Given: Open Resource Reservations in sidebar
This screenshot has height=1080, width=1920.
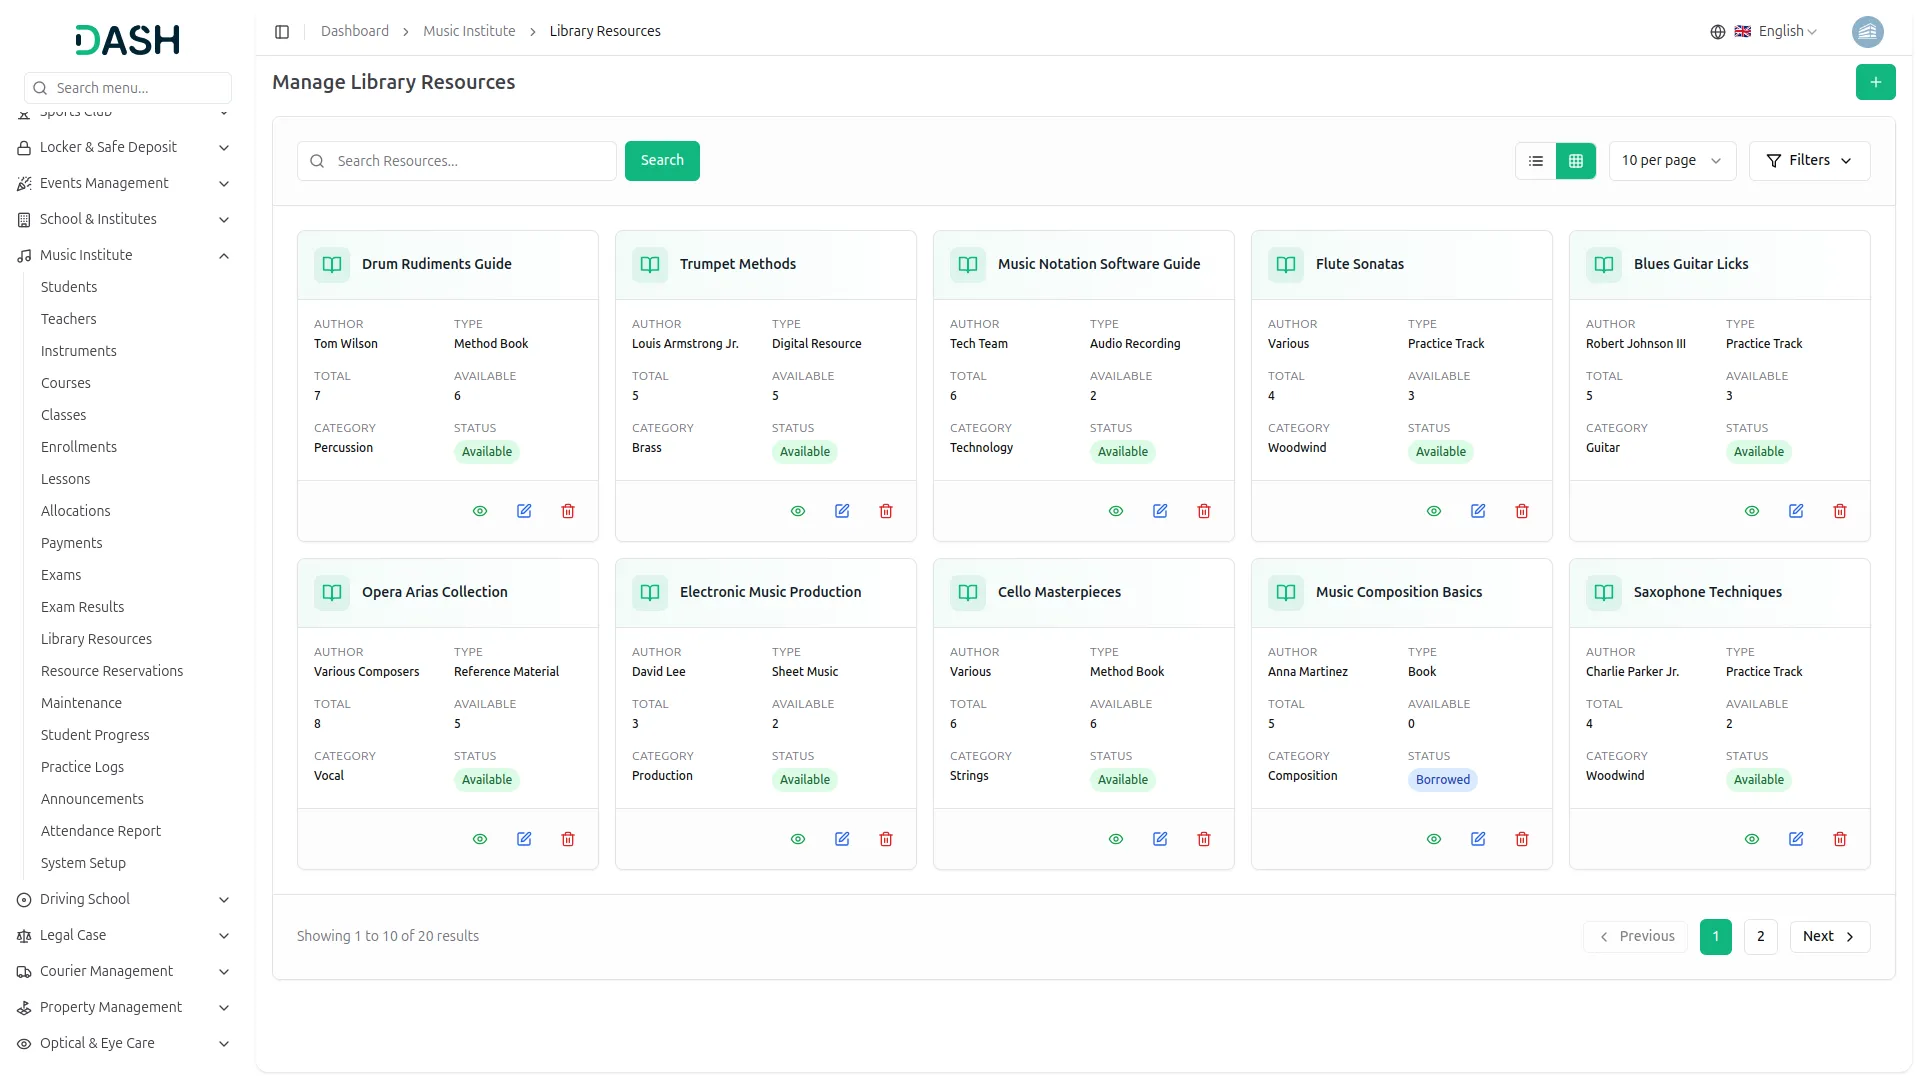Looking at the screenshot, I should click(x=112, y=671).
